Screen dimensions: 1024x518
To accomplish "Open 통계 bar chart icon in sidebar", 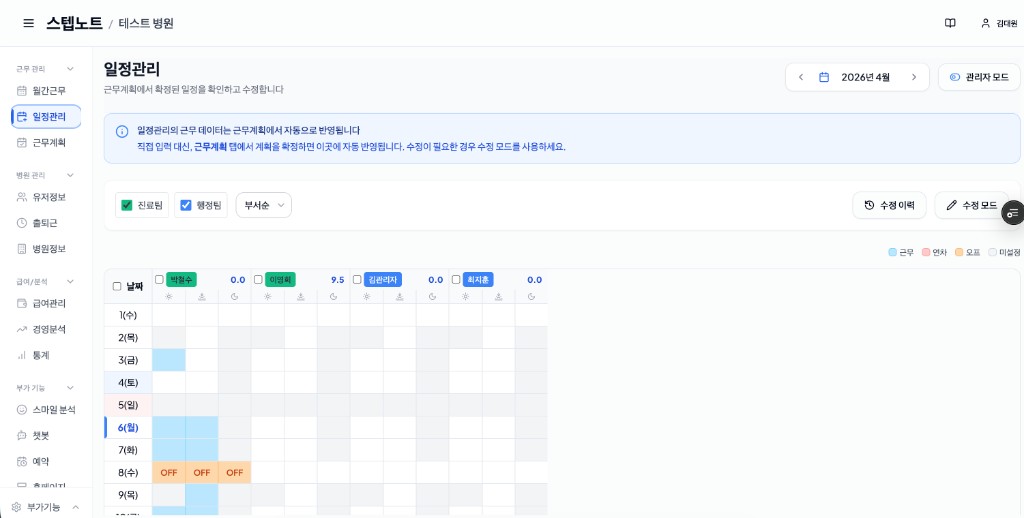I will tap(22, 355).
